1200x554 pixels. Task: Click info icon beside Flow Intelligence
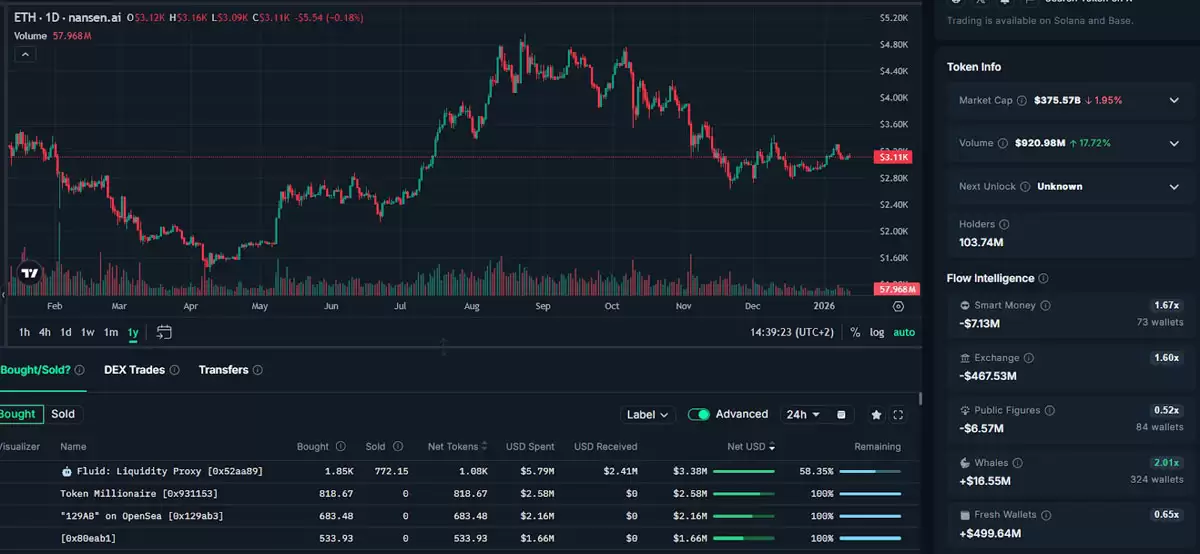click(x=1043, y=279)
